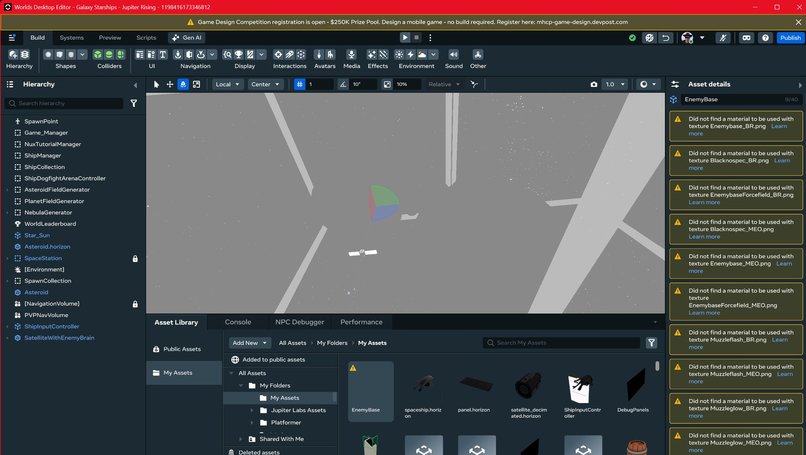Open the Add New dropdown
The image size is (806, 455).
pos(249,343)
